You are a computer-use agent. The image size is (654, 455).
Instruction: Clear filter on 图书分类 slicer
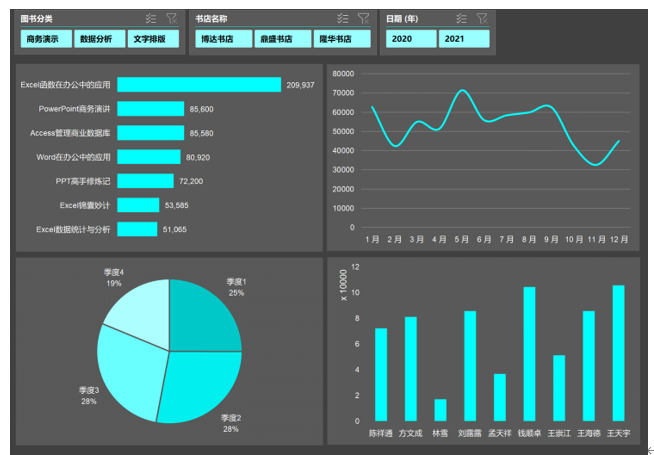pyautogui.click(x=171, y=18)
